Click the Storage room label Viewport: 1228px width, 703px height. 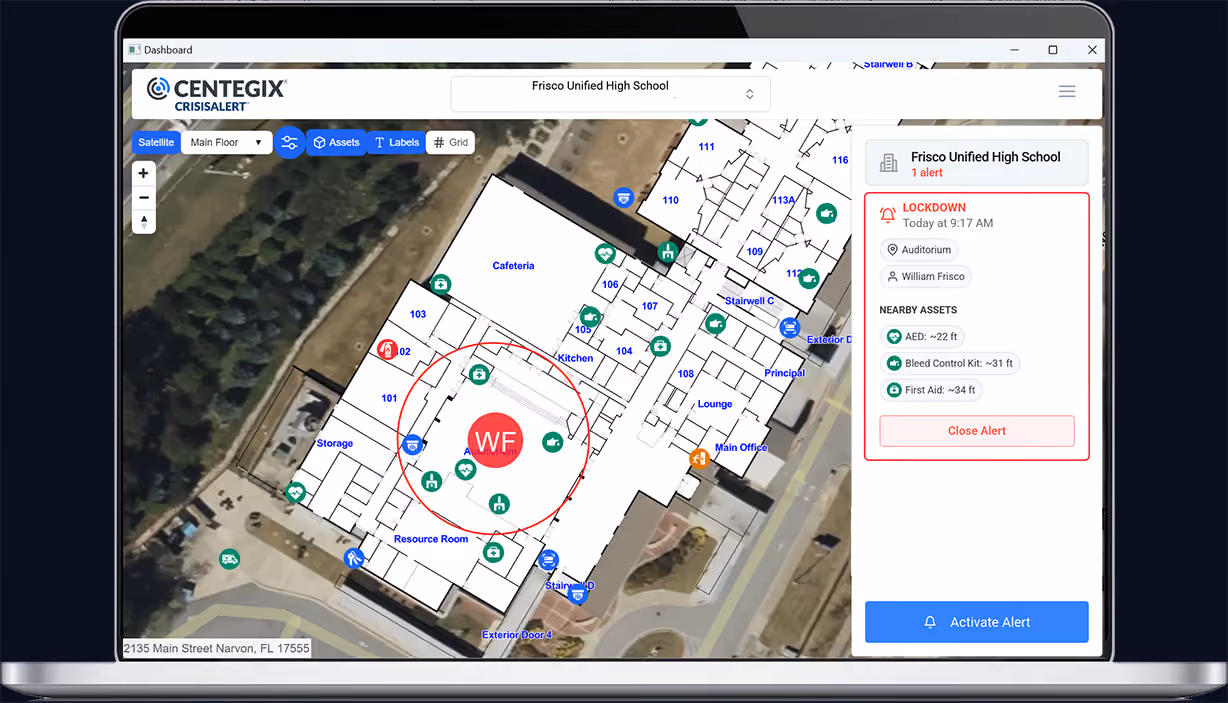pyautogui.click(x=335, y=443)
